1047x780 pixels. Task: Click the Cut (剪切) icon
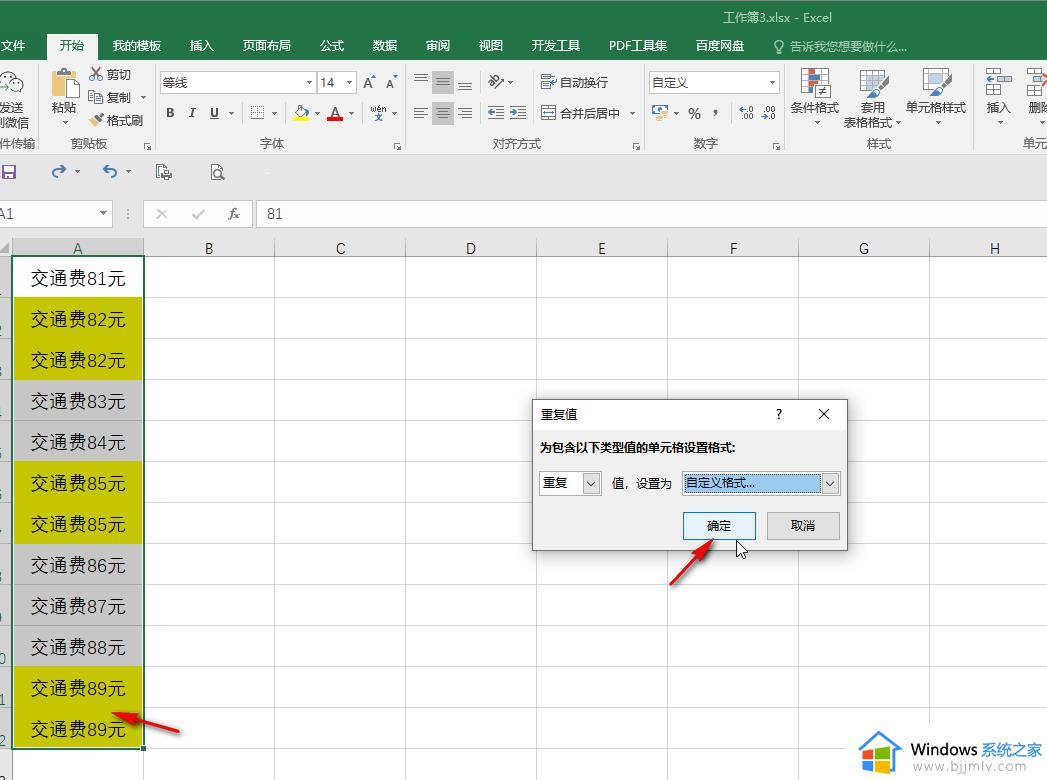point(96,74)
